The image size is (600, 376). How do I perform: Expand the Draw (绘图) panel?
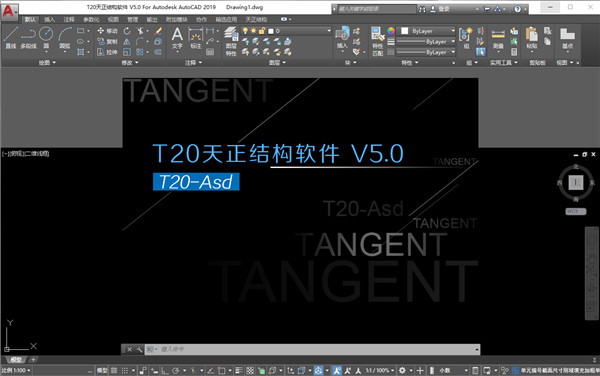[47, 62]
